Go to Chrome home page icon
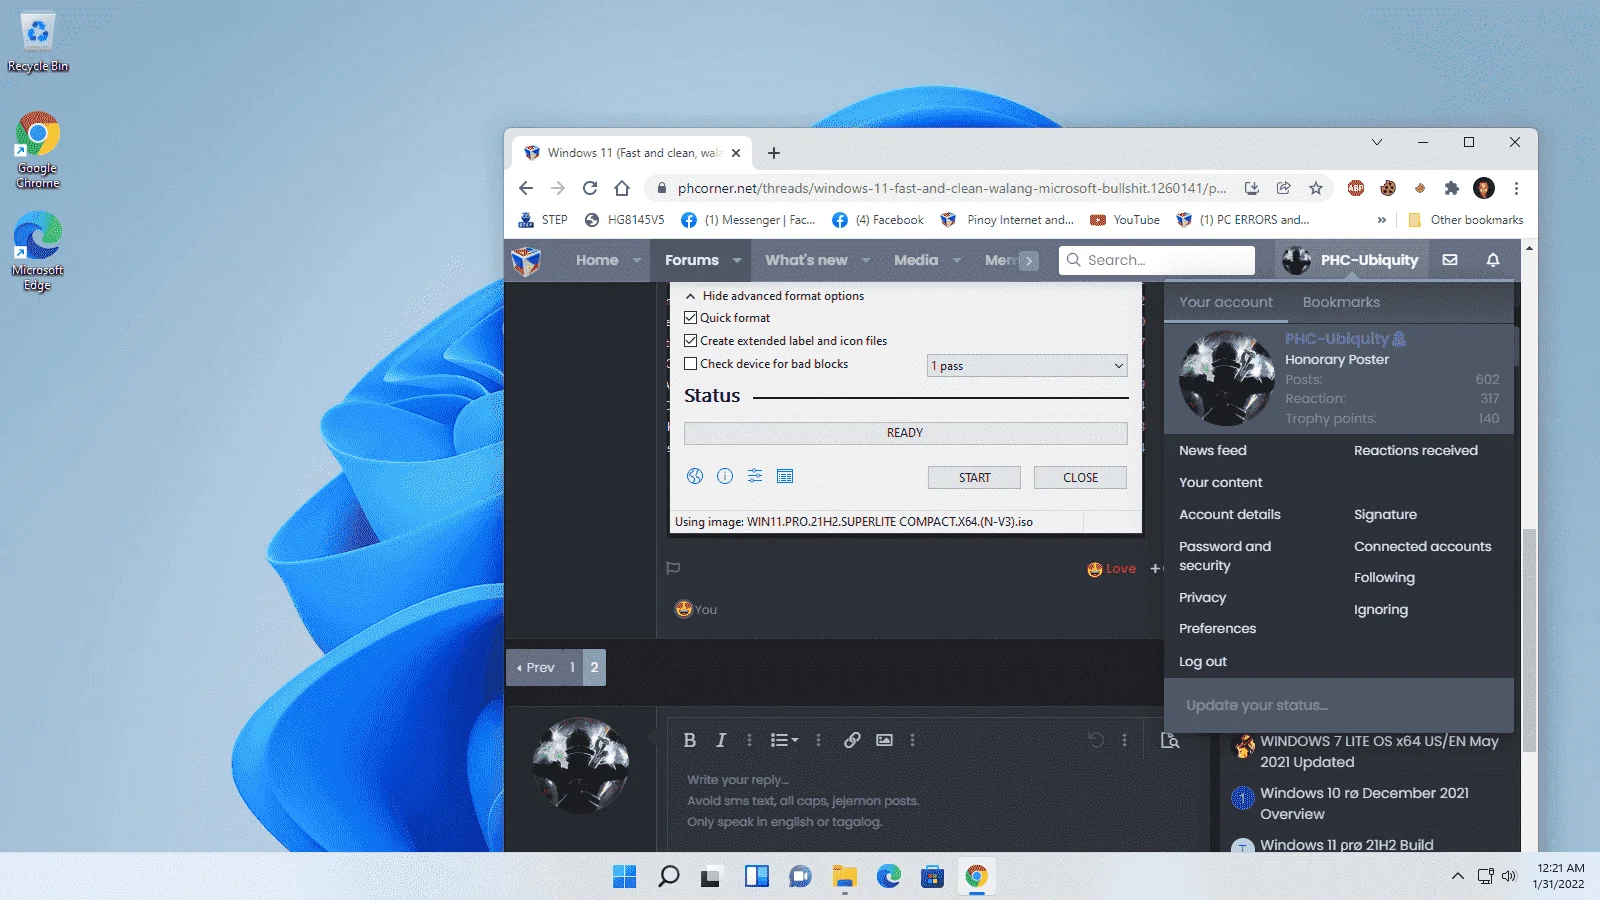 [x=622, y=188]
